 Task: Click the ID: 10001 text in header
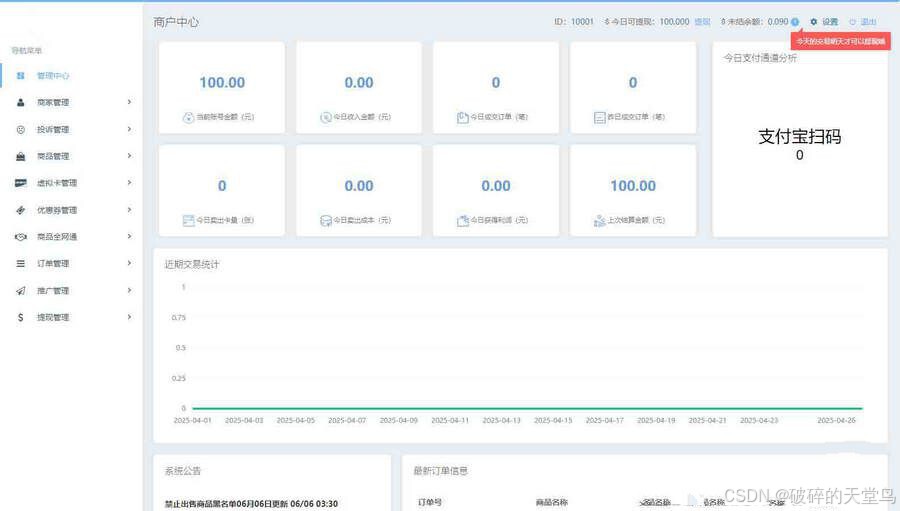point(573,22)
